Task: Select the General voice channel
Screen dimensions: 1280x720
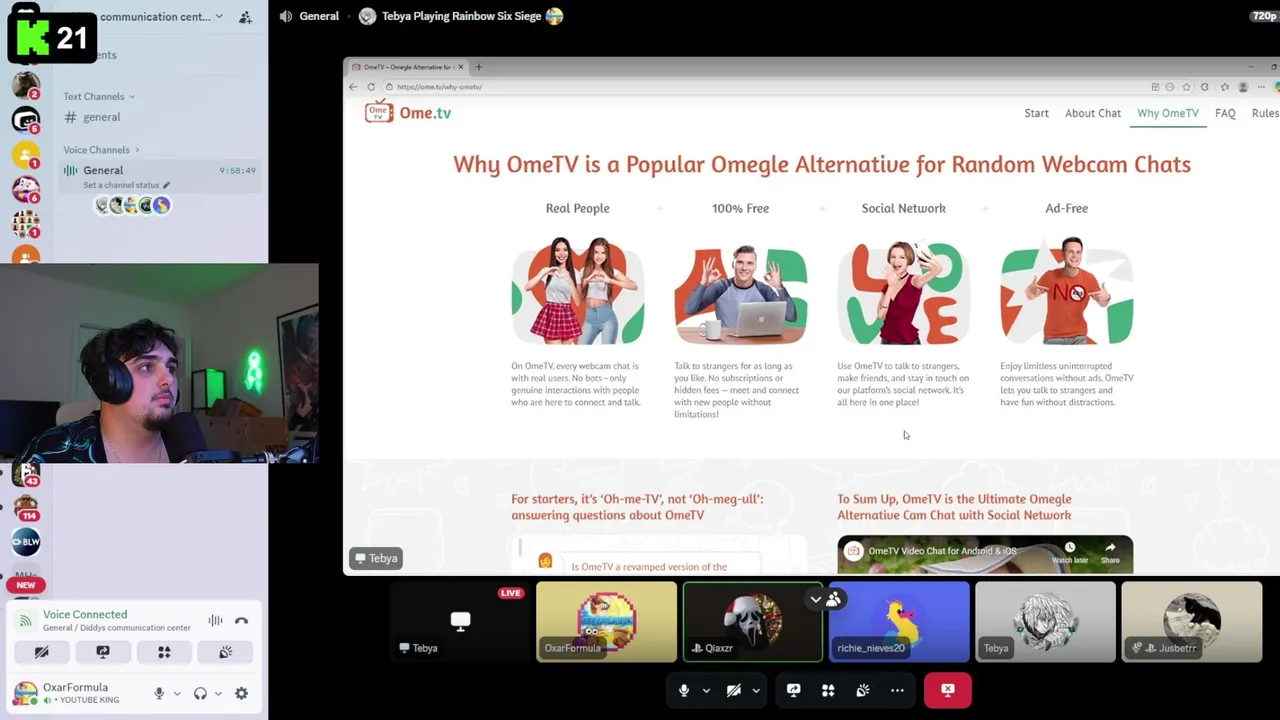Action: pos(160,176)
